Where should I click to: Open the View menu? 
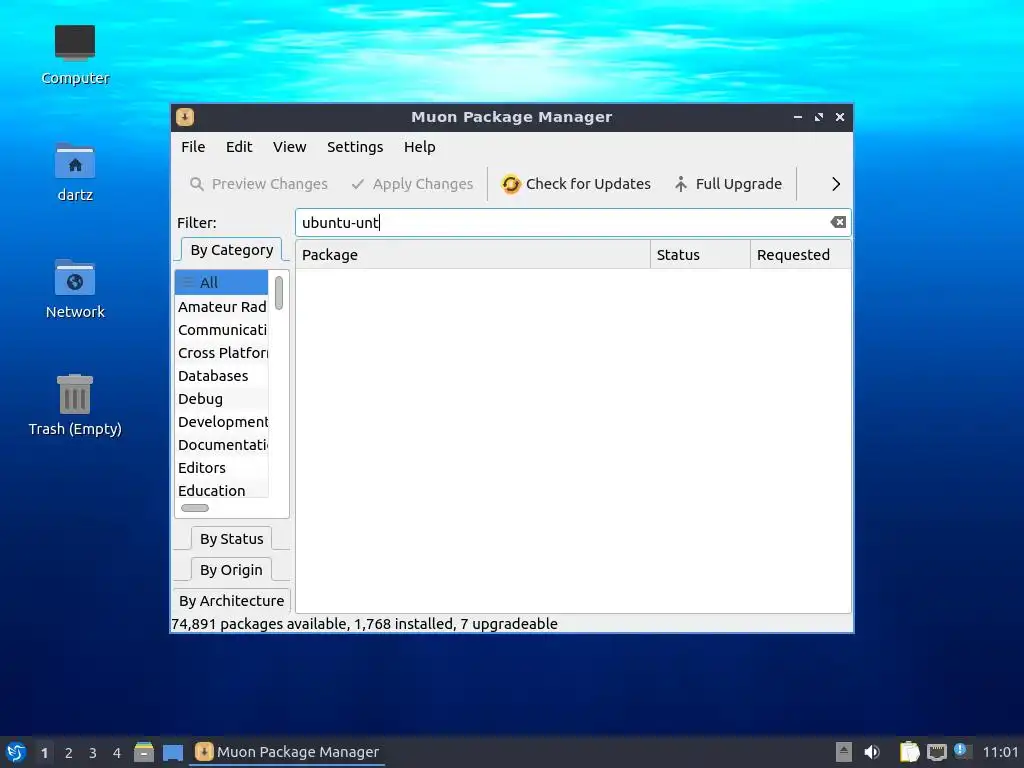(289, 147)
